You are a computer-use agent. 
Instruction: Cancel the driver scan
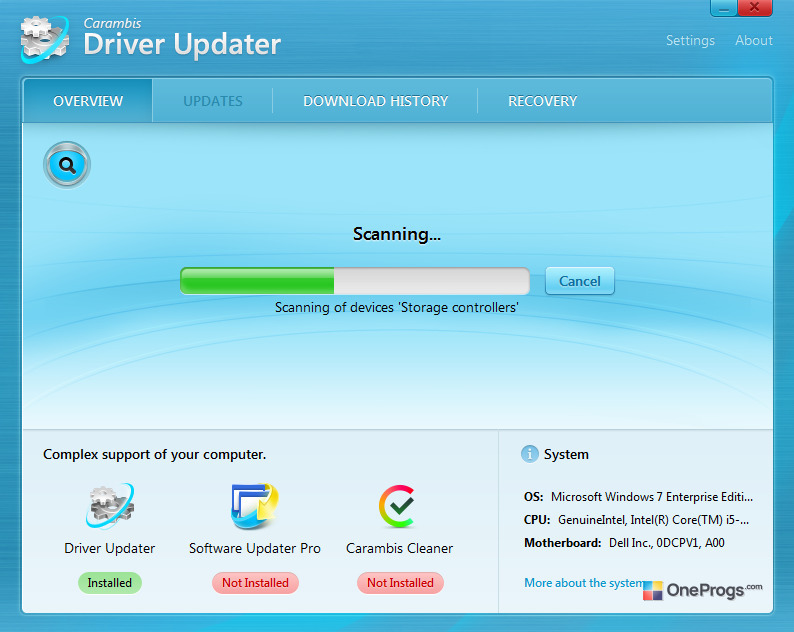coord(580,281)
